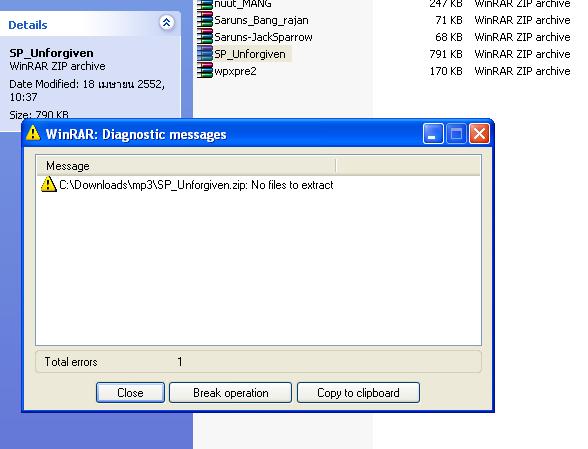The image size is (588, 449).
Task: Select the wpxpre2 file name
Action: (x=236, y=71)
